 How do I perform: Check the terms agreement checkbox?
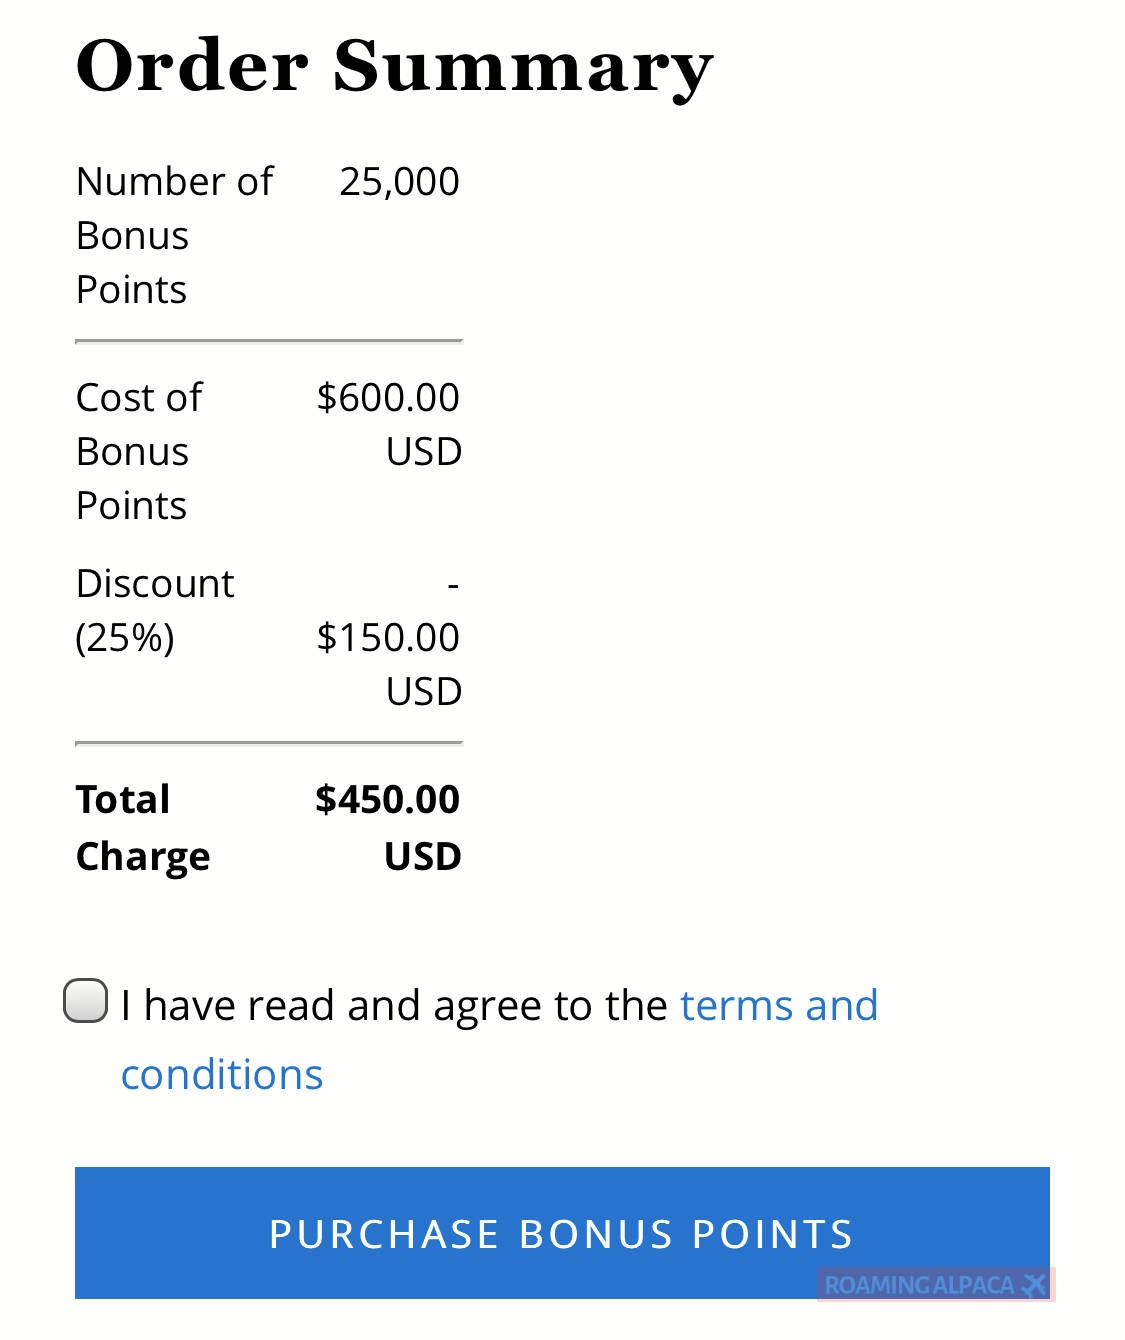tap(86, 1002)
